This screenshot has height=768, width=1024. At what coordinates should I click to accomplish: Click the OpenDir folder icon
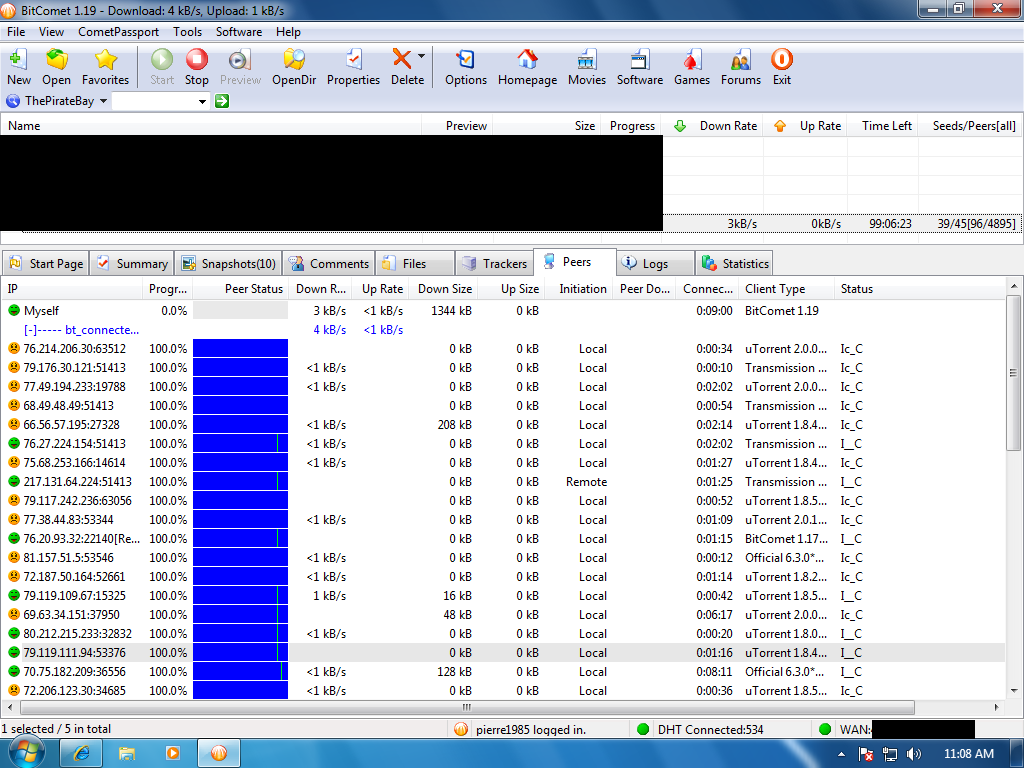294,59
